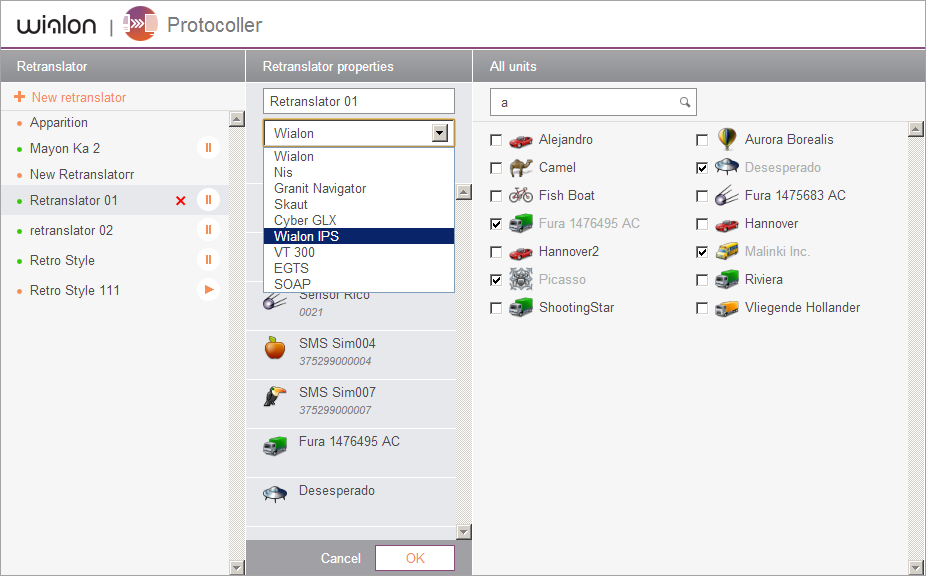Click the OK button
Image resolution: width=926 pixels, height=576 pixels.
click(415, 558)
